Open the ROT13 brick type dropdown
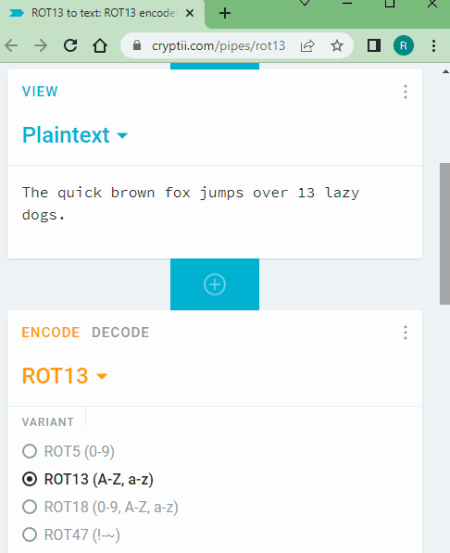Viewport: 450px width, 553px height. [x=65, y=376]
